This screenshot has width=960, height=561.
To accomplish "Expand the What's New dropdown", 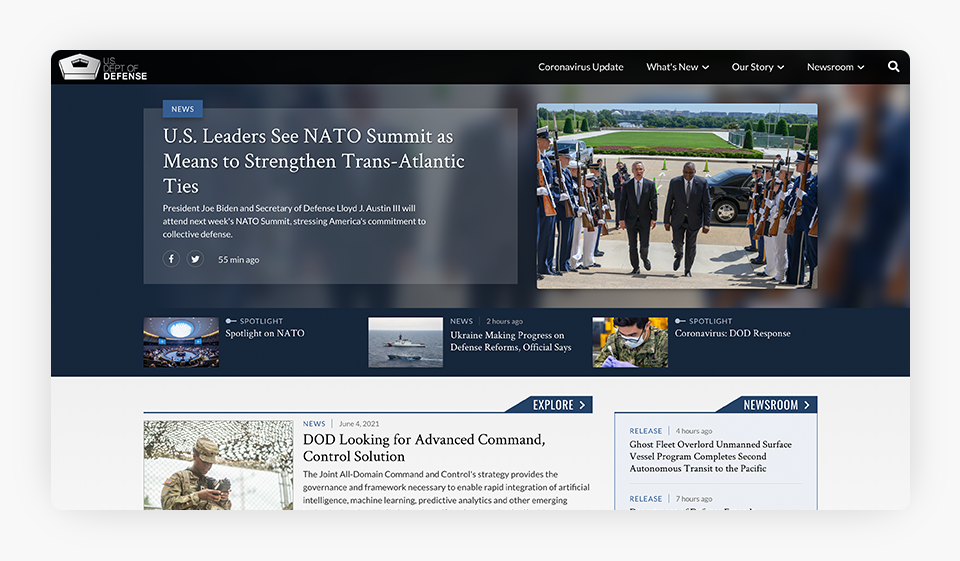I will pyautogui.click(x=677, y=67).
